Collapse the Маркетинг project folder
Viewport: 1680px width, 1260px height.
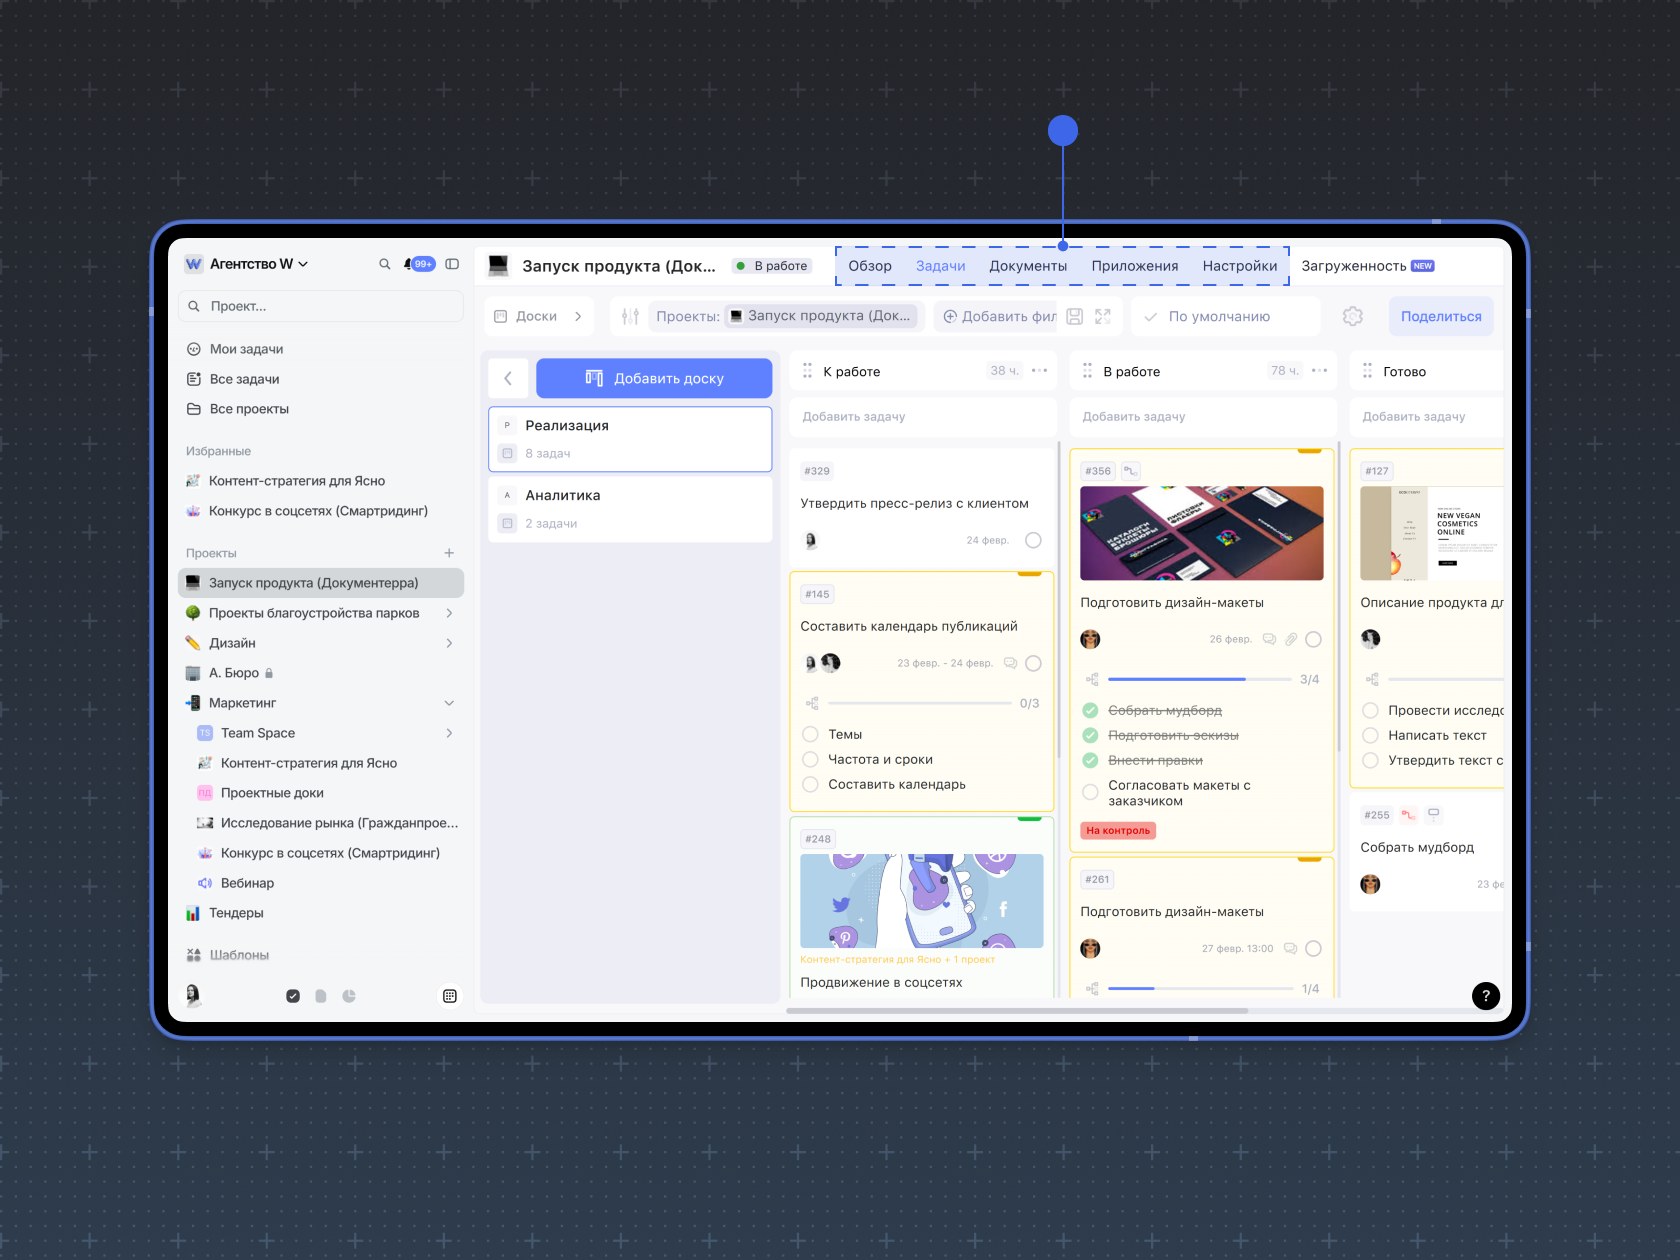[x=449, y=703]
